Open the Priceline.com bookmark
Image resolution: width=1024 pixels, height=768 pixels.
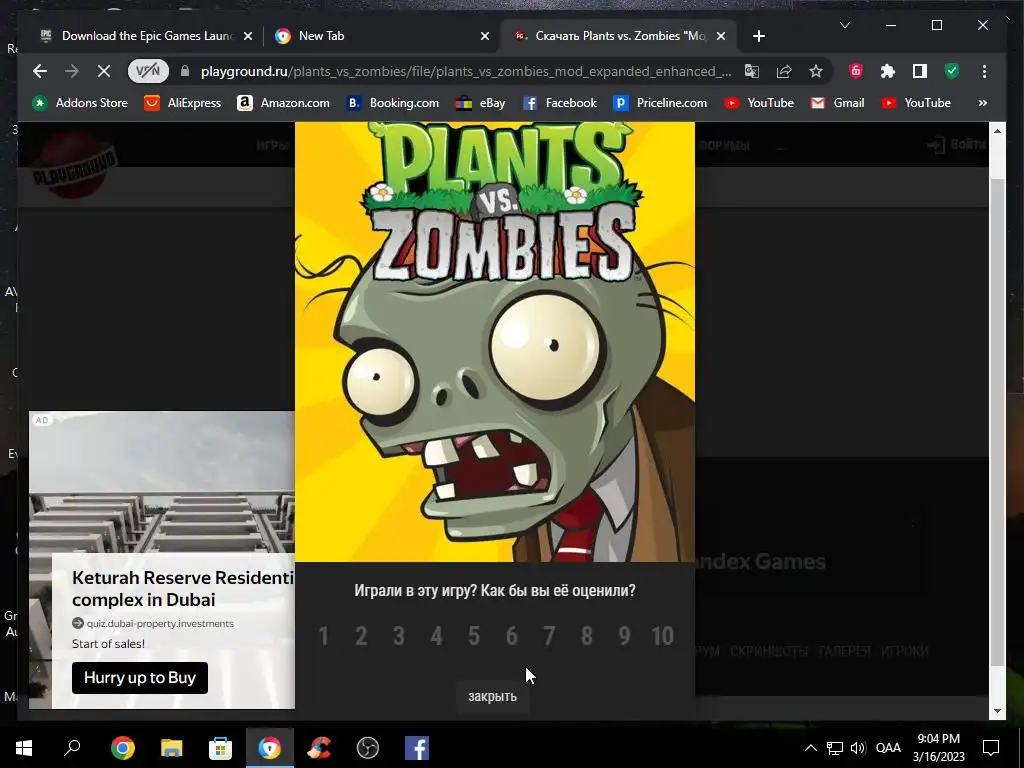pos(660,103)
